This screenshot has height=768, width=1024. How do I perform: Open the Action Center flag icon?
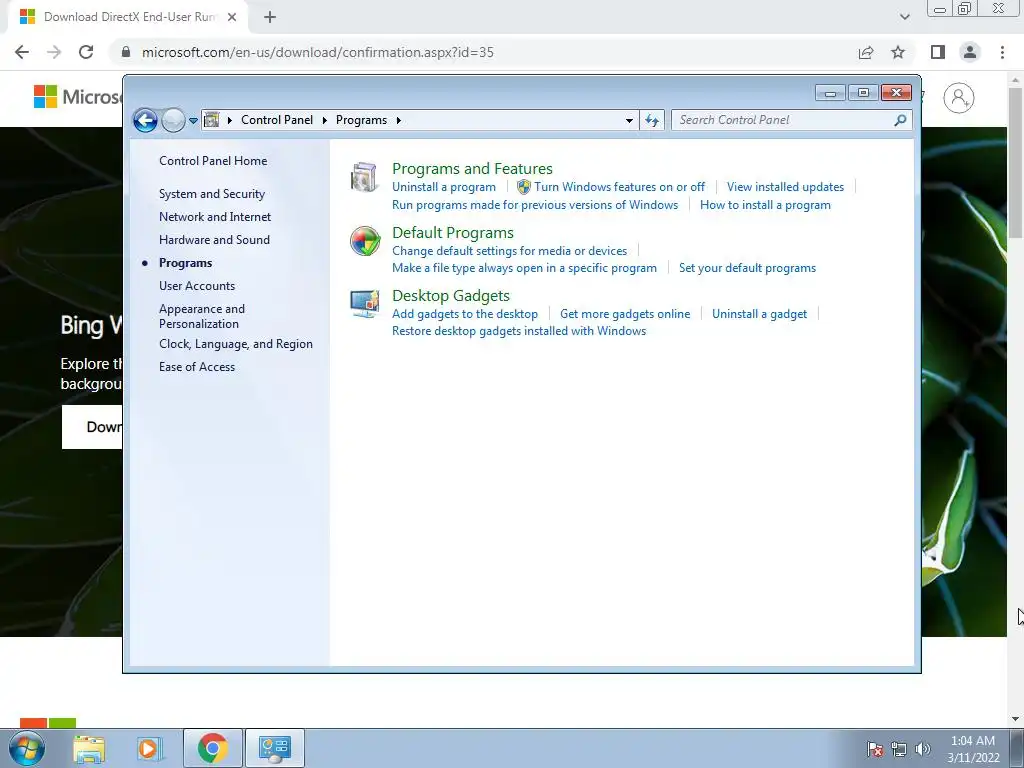[x=875, y=749]
